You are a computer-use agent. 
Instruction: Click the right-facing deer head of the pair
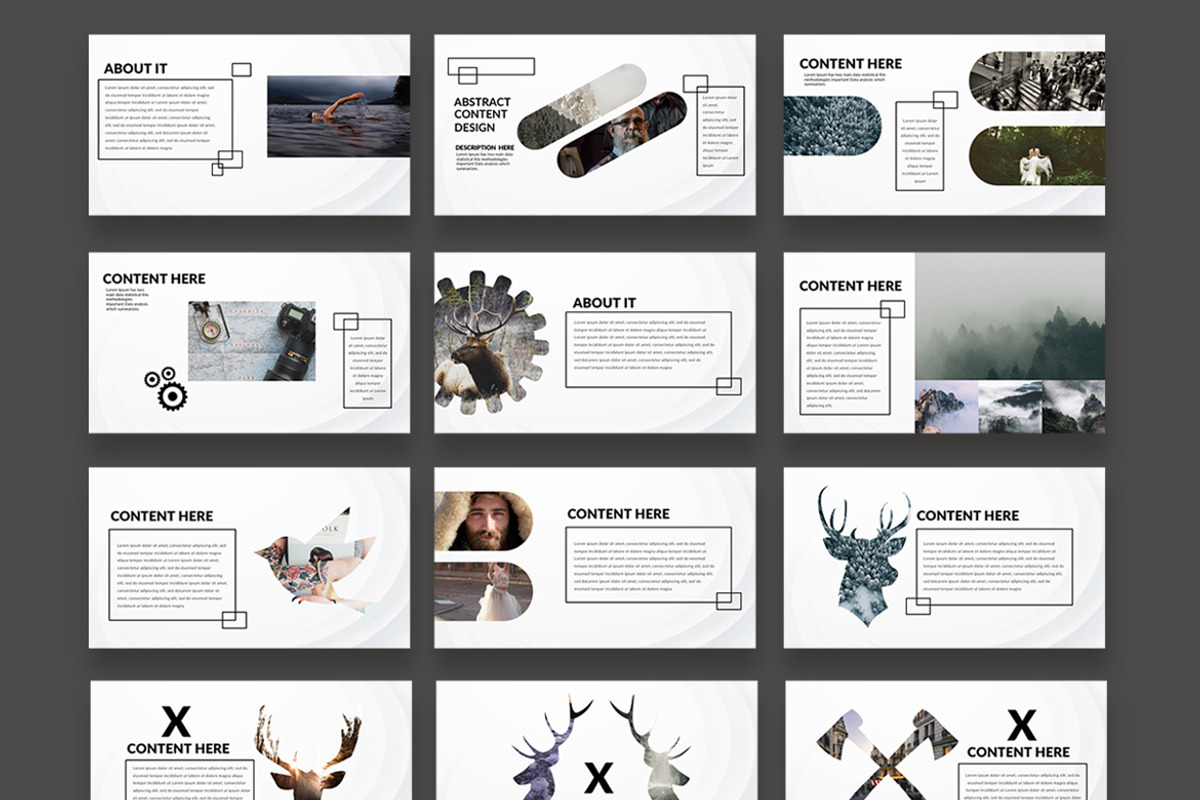(651, 747)
